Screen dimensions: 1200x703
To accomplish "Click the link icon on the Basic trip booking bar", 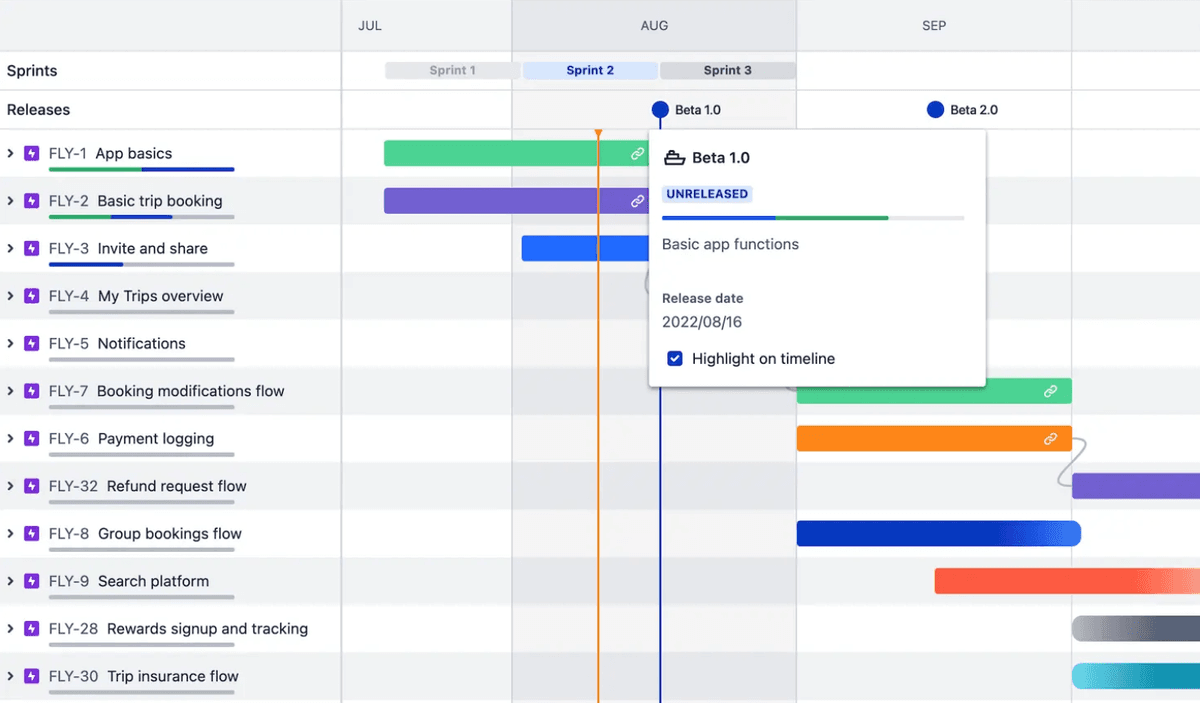I will (637, 201).
